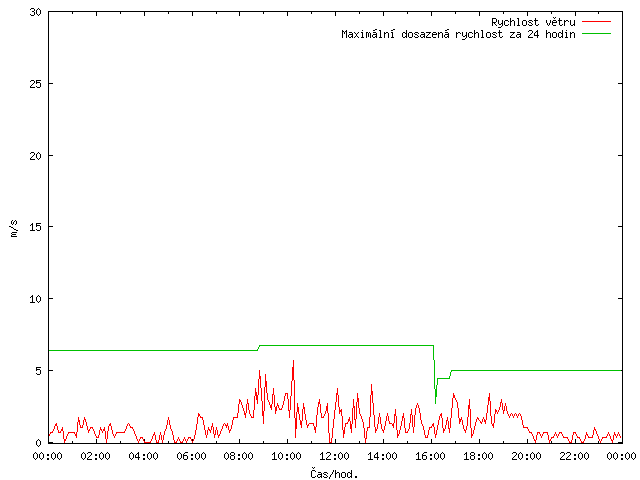Click the y-axis value 15
The image size is (640, 480).
36,227
